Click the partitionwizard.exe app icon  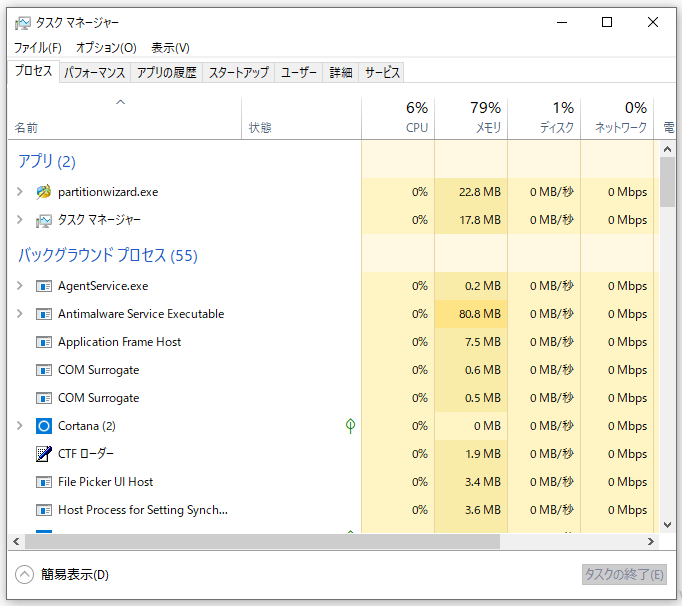click(43, 192)
